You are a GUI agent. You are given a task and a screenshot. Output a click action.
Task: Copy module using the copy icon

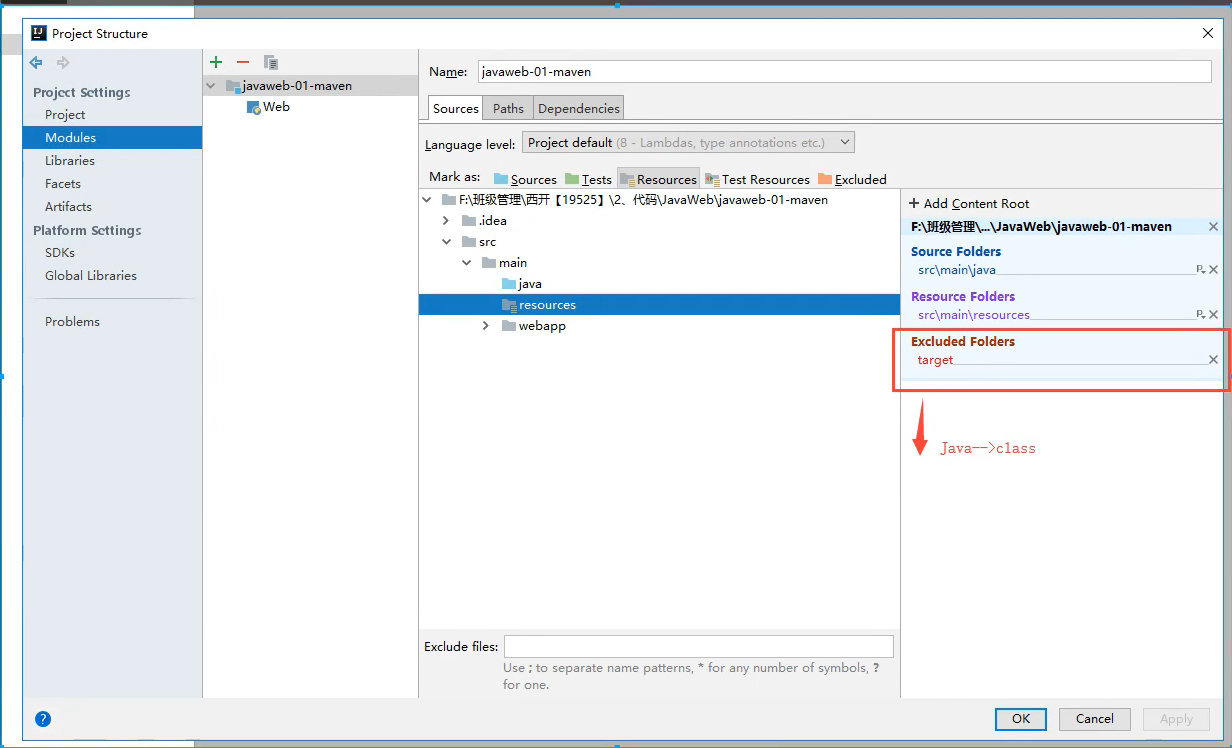pos(270,62)
